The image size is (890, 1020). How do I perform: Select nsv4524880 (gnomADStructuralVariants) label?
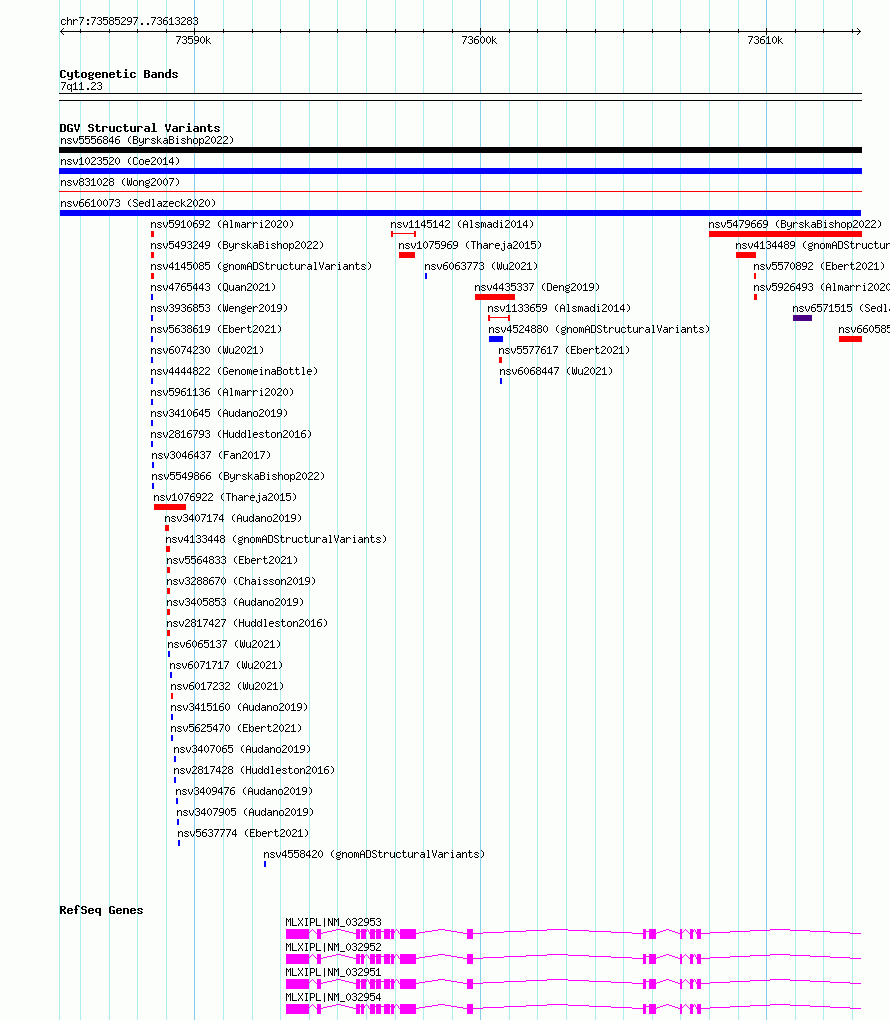(599, 329)
